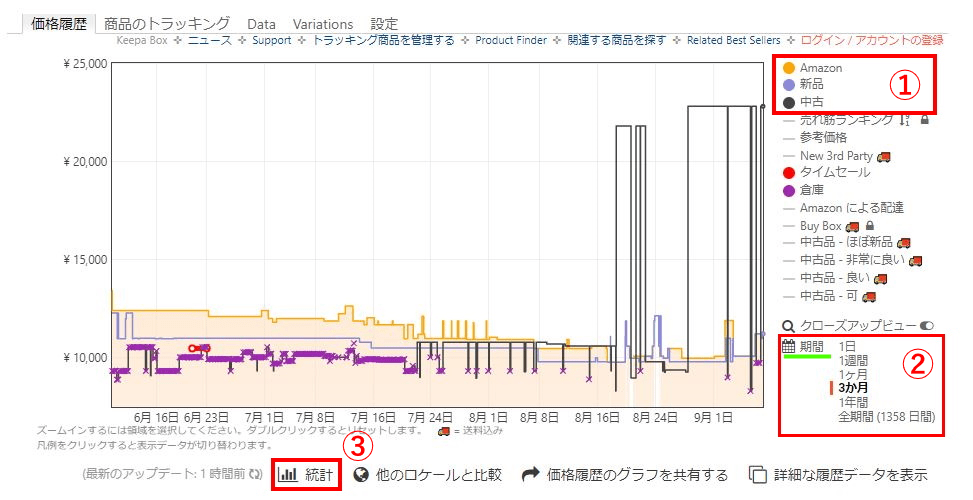The width and height of the screenshot is (973, 500).
Task: Hide the 中古 used price series
Action: 811,102
